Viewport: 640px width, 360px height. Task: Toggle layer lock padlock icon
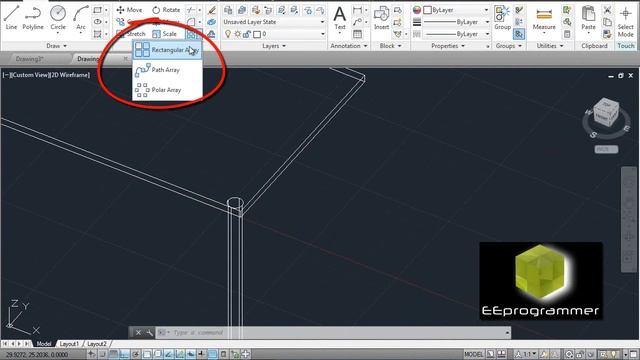(247, 34)
